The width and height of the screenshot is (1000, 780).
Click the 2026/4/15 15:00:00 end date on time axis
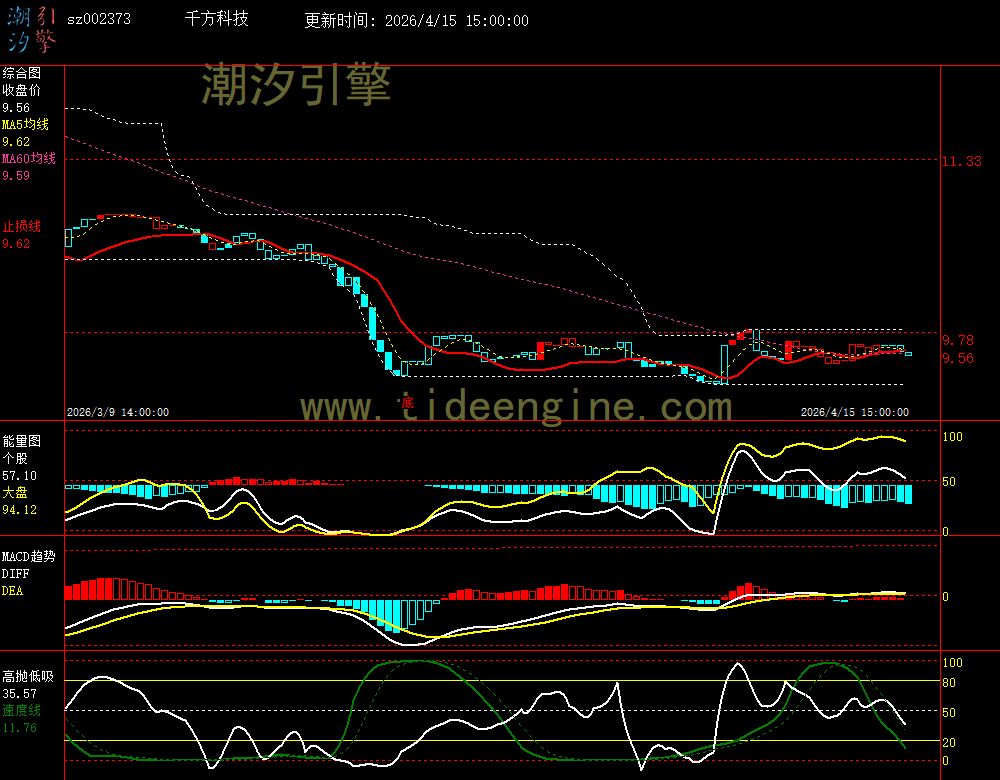pyautogui.click(x=854, y=412)
